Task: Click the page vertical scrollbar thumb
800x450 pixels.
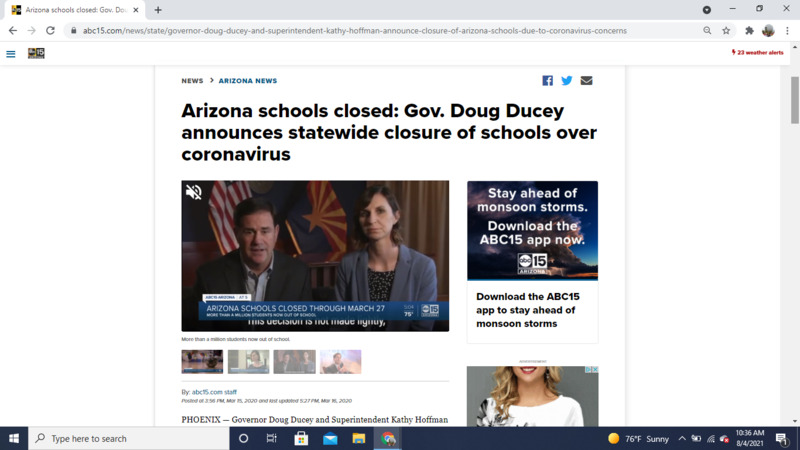Action: (x=794, y=100)
